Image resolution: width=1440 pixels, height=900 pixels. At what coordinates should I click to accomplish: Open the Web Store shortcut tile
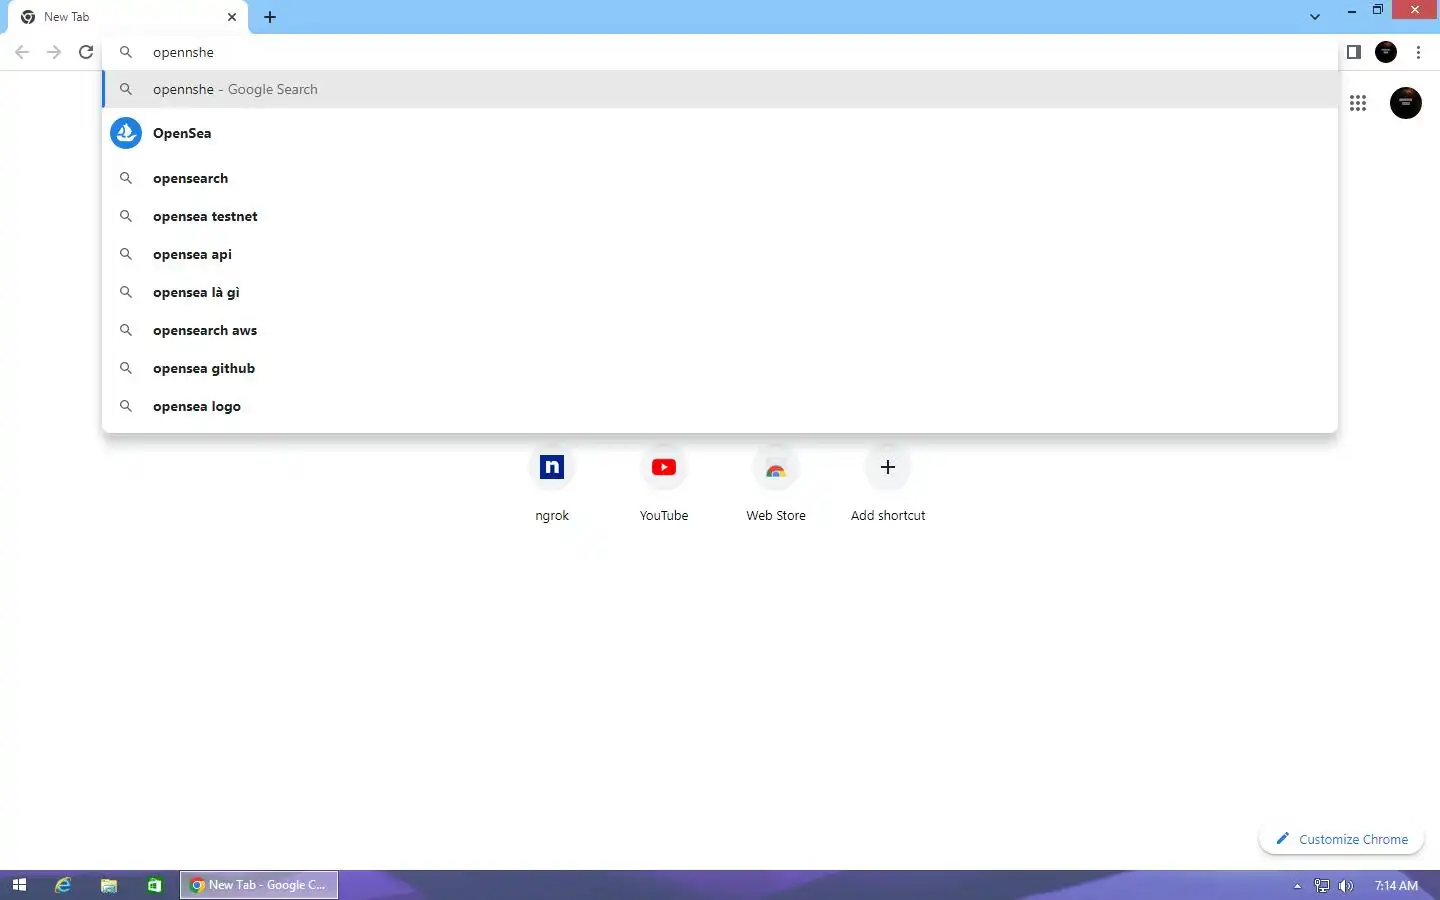pos(776,485)
